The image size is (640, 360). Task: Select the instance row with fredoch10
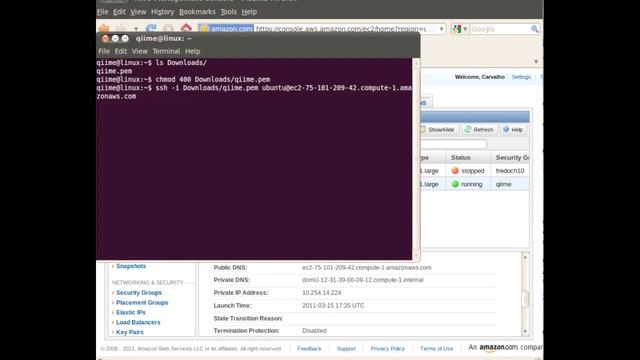click(474, 171)
